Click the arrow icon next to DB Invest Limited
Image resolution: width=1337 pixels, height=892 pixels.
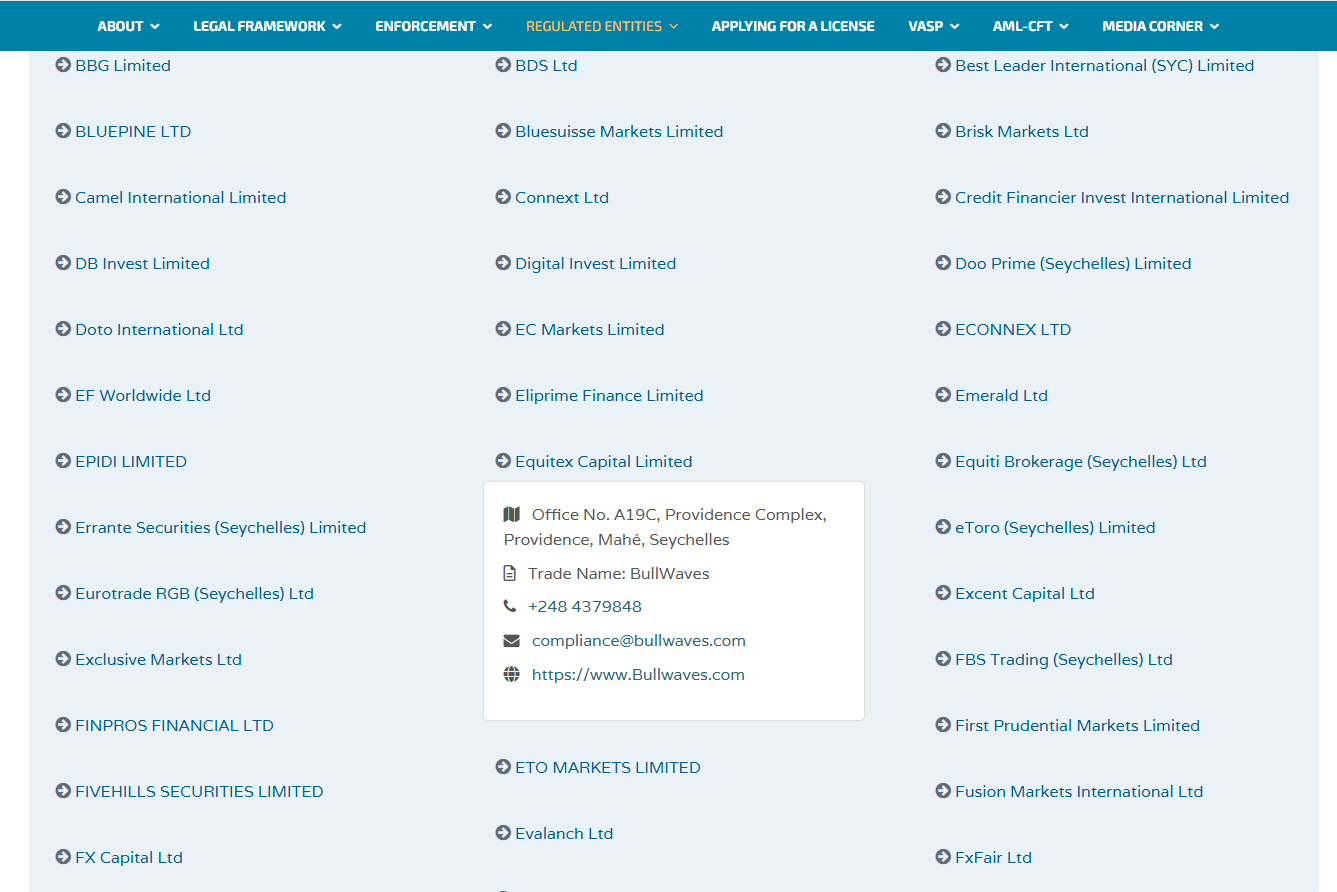[x=63, y=263]
